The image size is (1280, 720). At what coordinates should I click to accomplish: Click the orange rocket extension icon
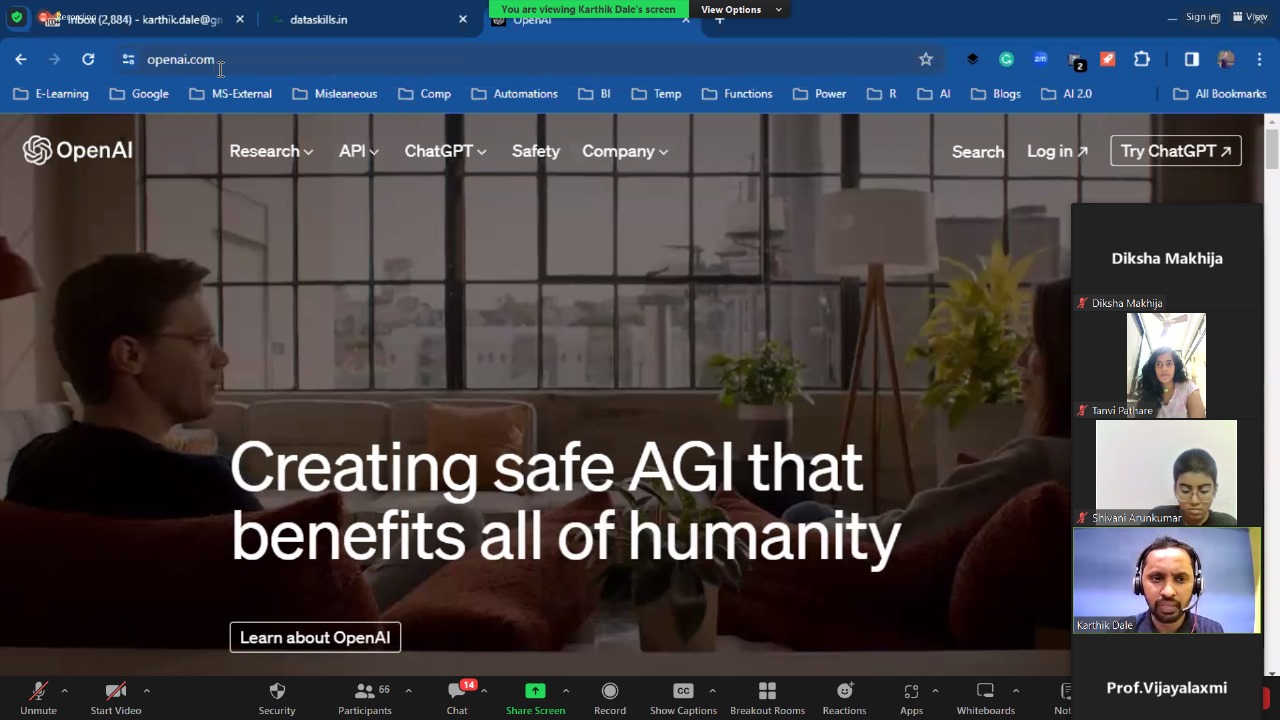(1108, 59)
